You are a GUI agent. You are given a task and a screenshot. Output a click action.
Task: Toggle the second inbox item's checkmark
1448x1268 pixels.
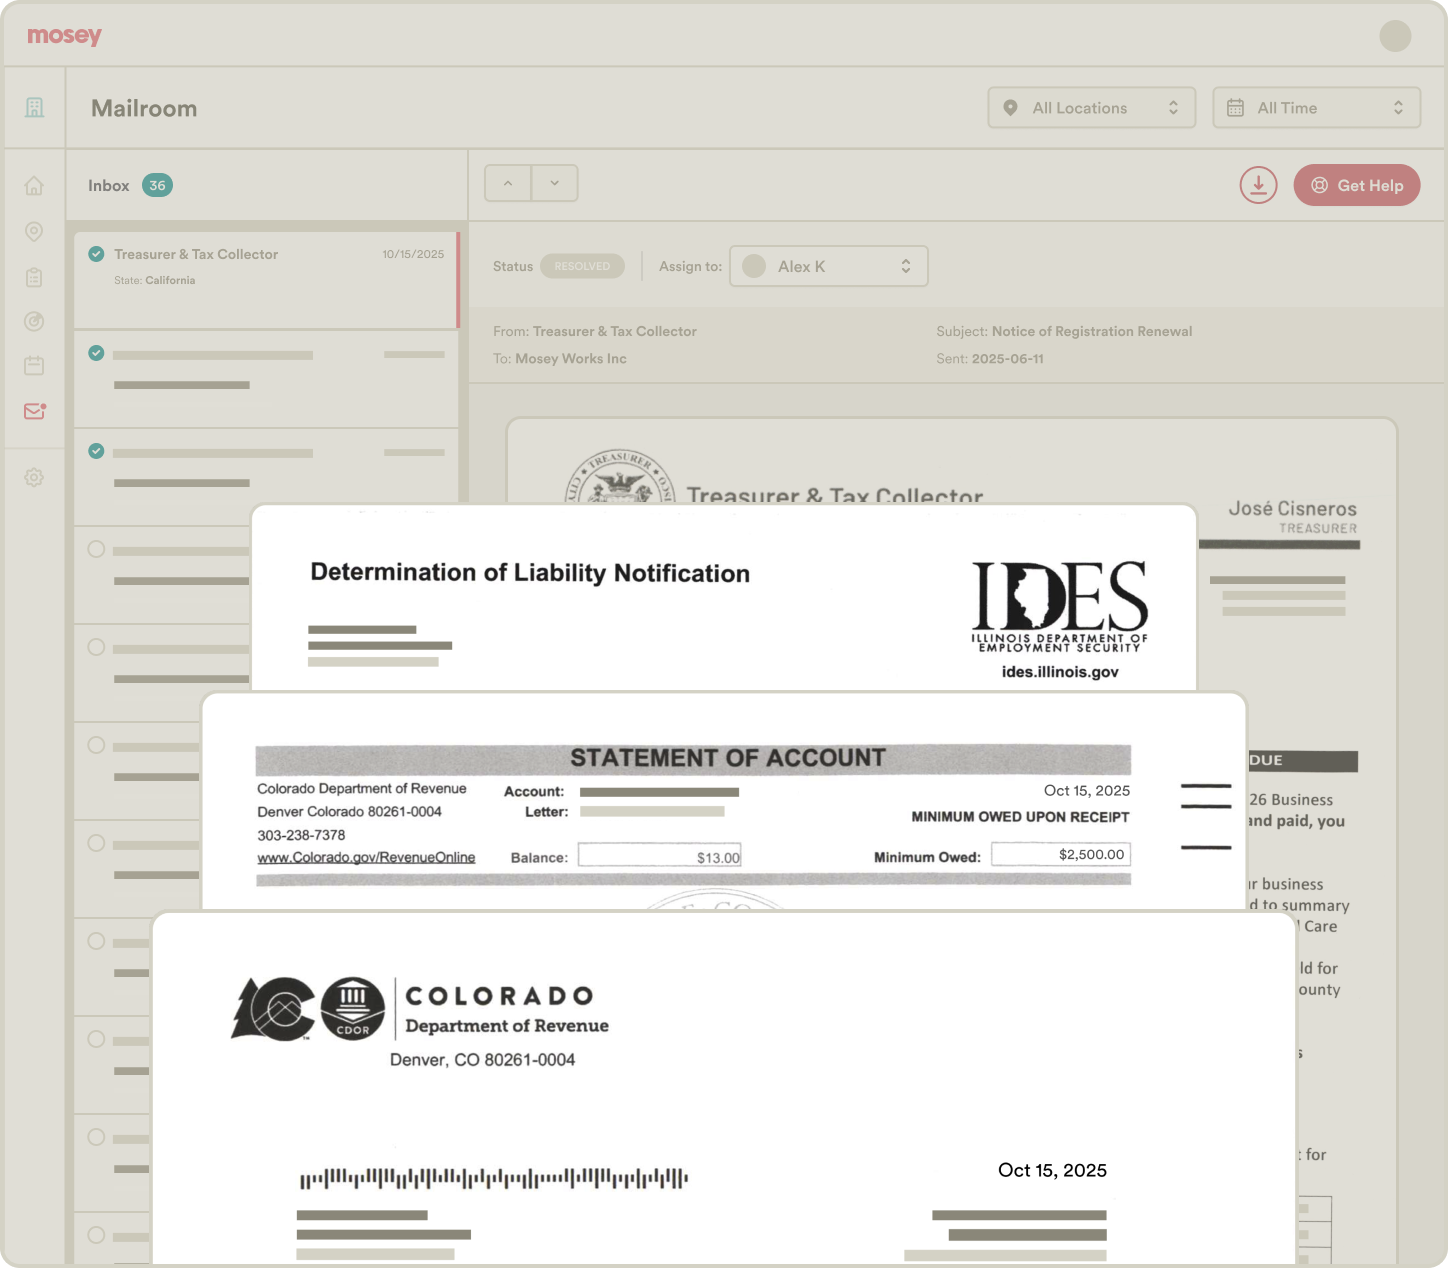click(96, 353)
